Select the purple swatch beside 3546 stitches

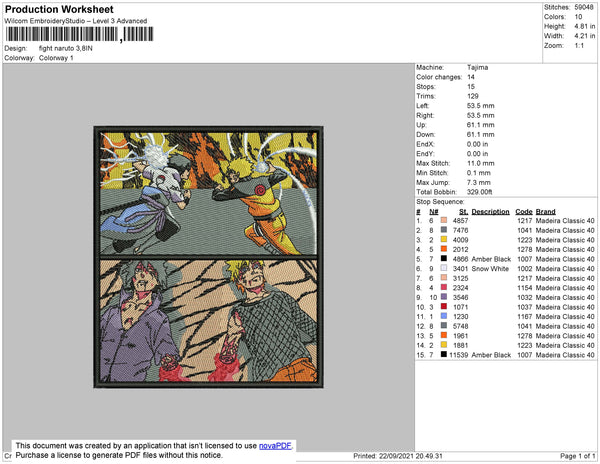[443, 297]
